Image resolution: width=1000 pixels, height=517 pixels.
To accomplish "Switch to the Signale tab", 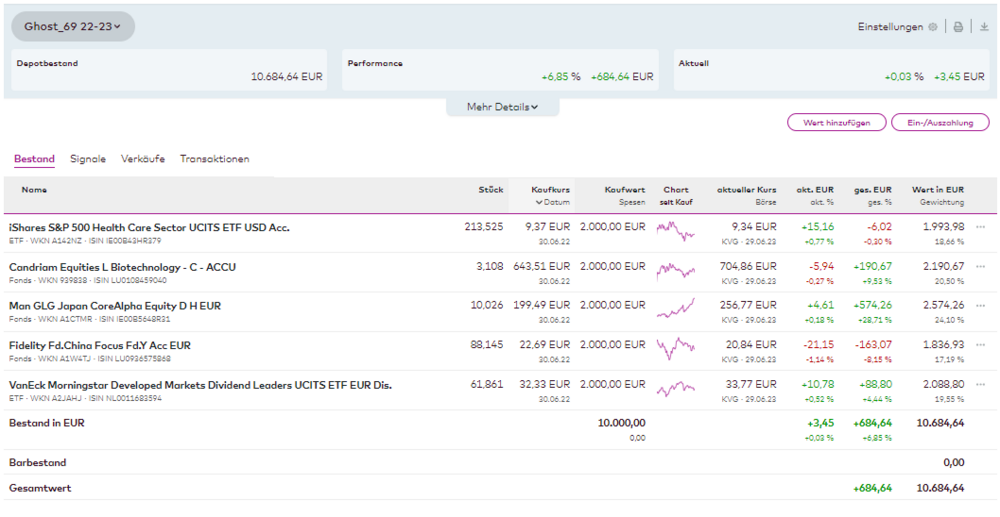I will click(88, 159).
